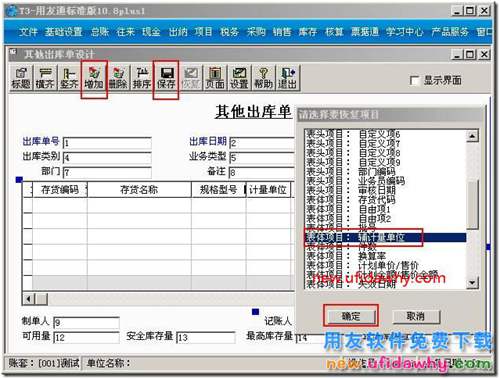The height and width of the screenshot is (379, 500).
Task: Select the 计量单位 column header
Action: [268, 190]
